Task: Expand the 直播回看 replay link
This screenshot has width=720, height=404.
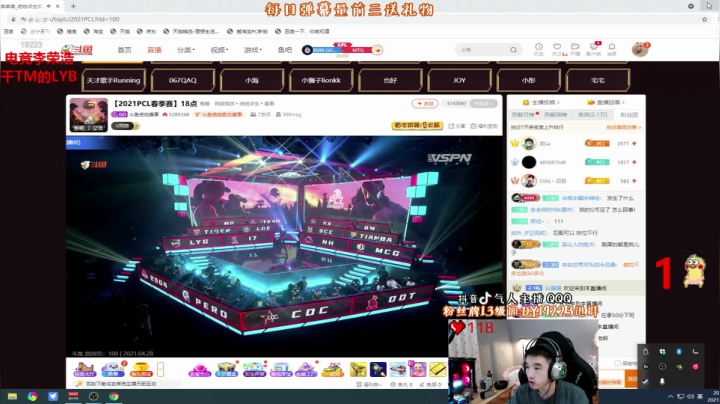Action: (x=606, y=102)
